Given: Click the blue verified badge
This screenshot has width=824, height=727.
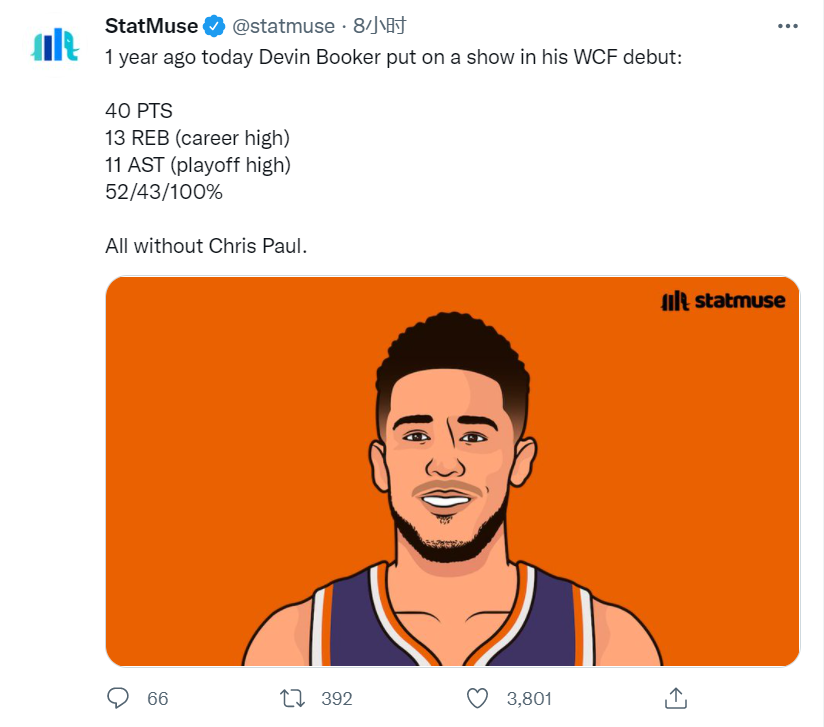Looking at the screenshot, I should 214,26.
